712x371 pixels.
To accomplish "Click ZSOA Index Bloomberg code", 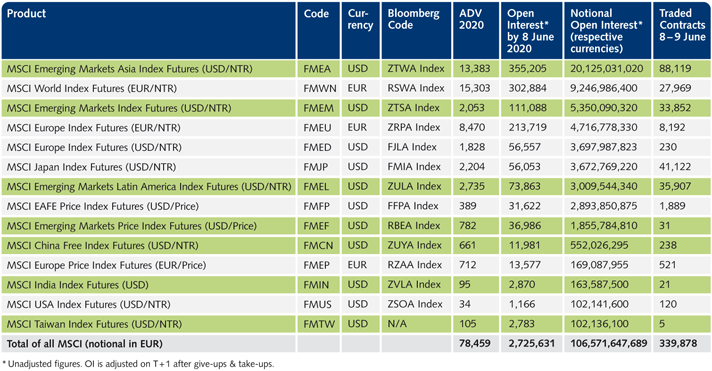I will click(x=415, y=304).
